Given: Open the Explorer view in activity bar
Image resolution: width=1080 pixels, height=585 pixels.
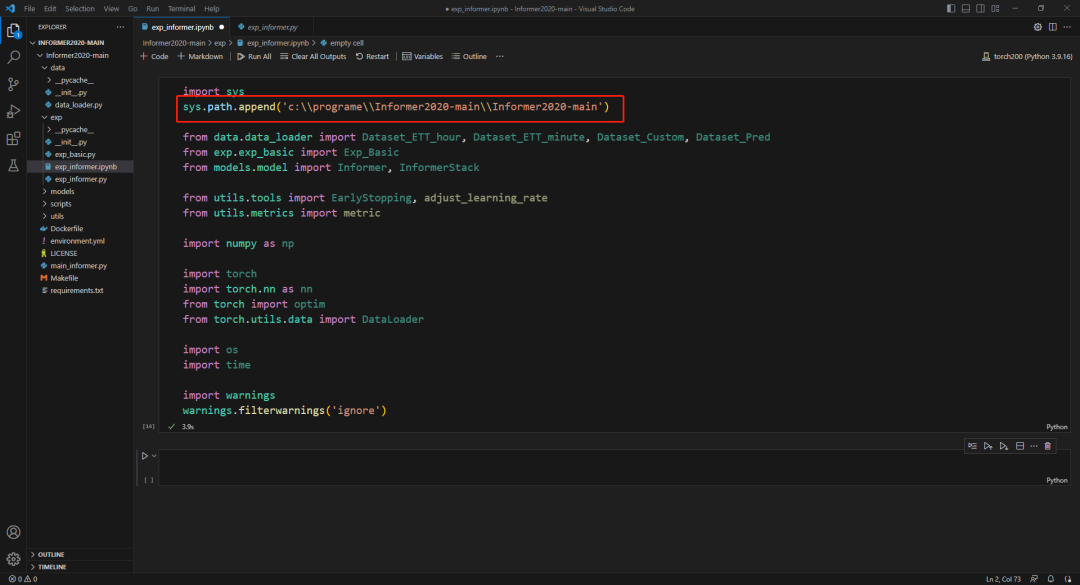Looking at the screenshot, I should [x=13, y=30].
